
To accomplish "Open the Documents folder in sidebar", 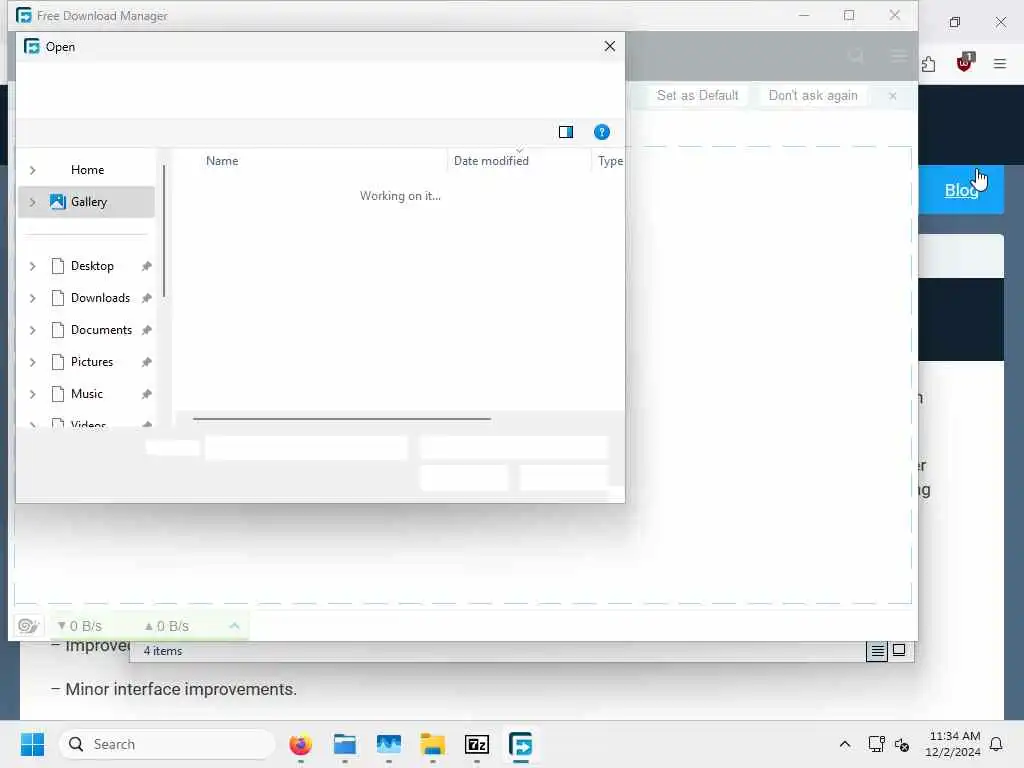I will pos(101,330).
